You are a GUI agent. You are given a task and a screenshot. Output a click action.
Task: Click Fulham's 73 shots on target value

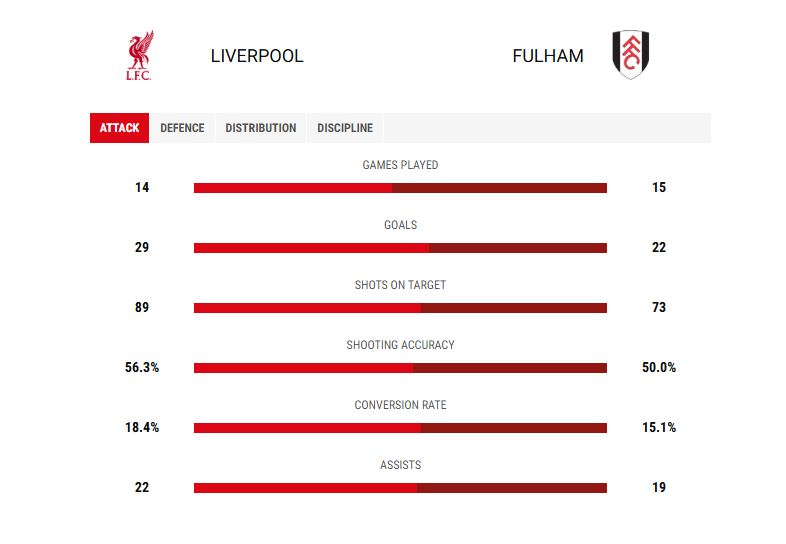pyautogui.click(x=659, y=307)
